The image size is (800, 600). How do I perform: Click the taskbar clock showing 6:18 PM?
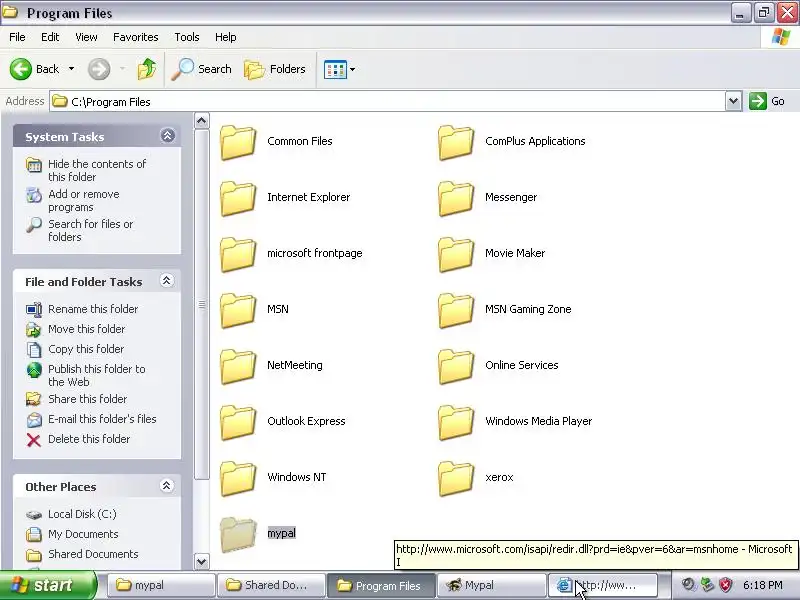point(763,585)
